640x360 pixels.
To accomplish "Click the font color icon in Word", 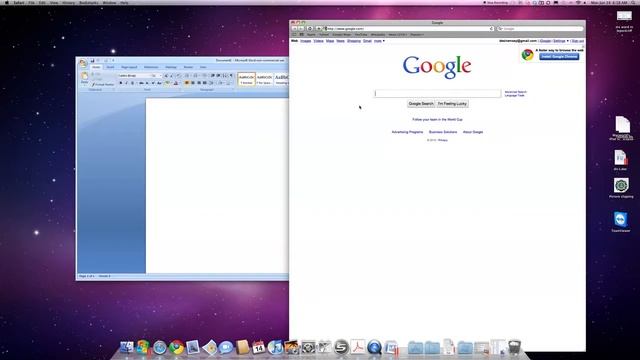I will pyautogui.click(x=176, y=83).
